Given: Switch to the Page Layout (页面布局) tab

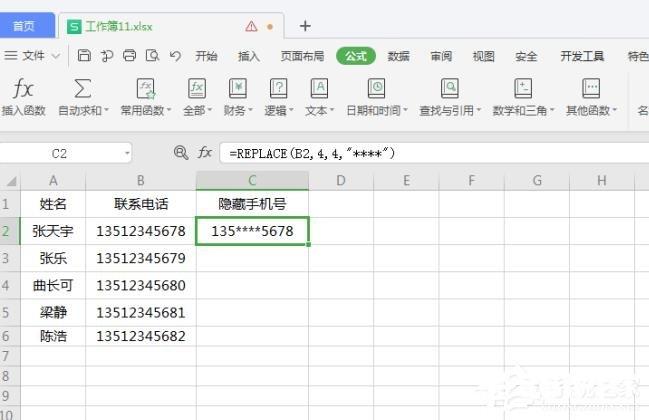Looking at the screenshot, I should tap(302, 56).
